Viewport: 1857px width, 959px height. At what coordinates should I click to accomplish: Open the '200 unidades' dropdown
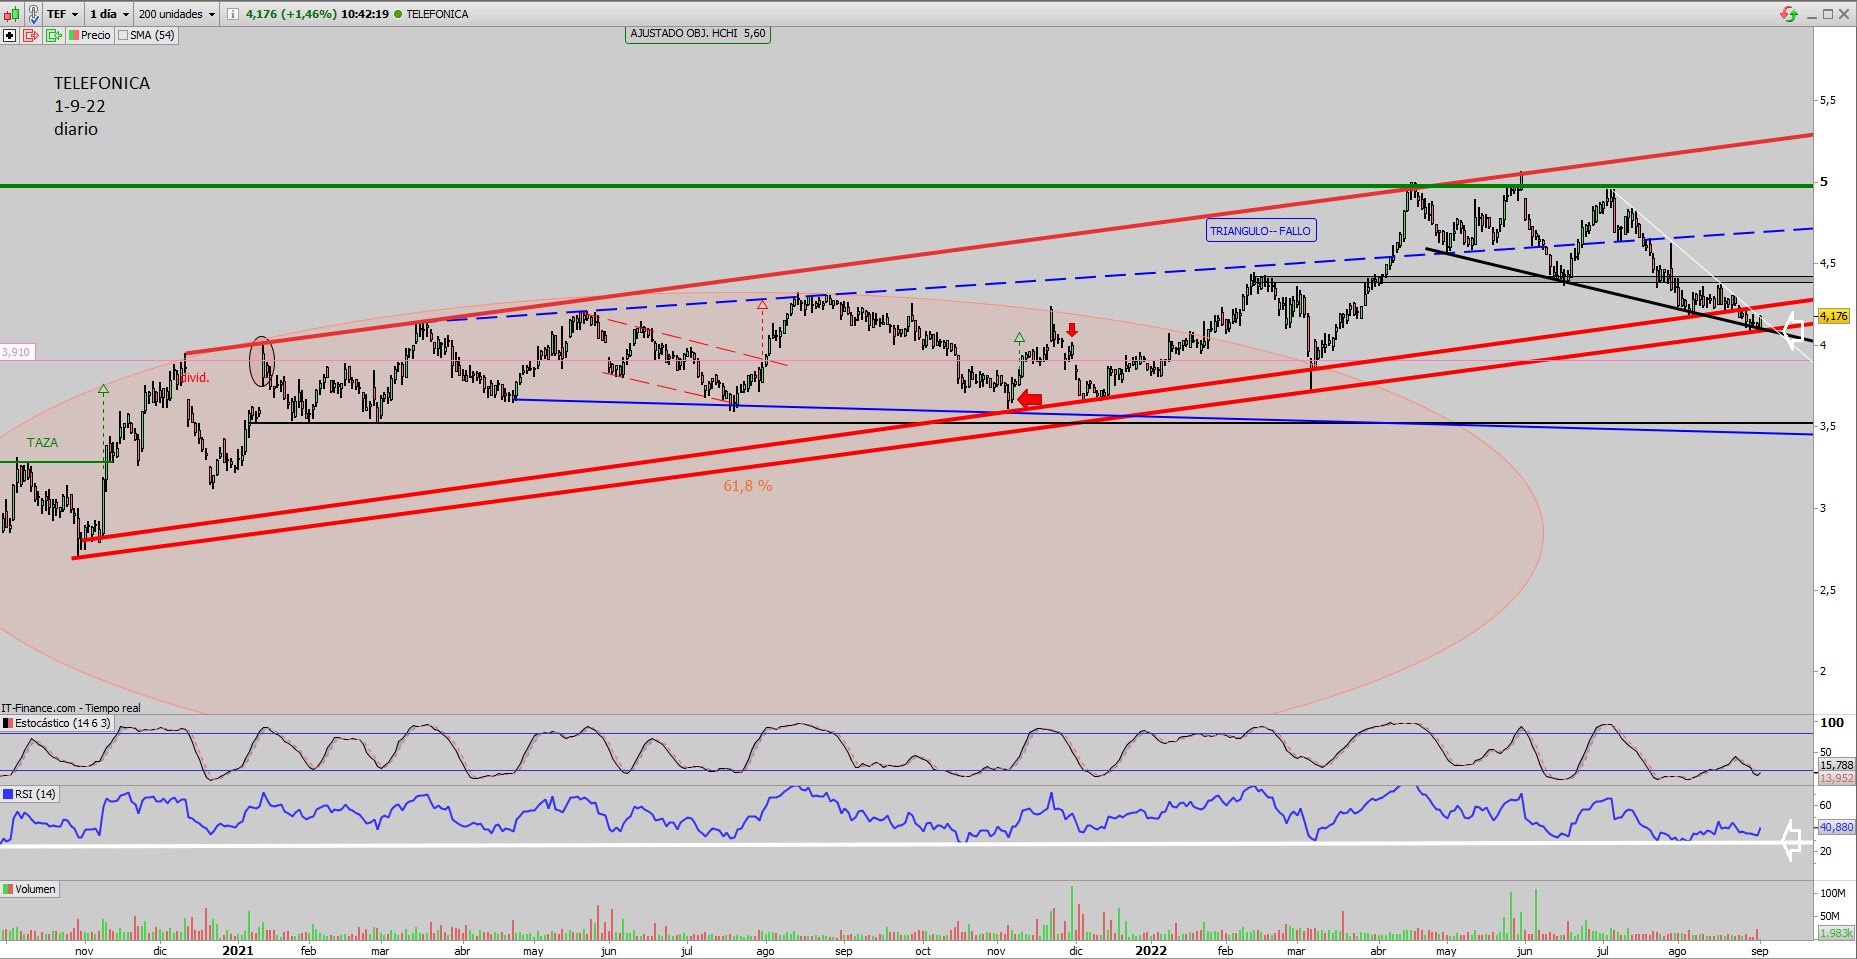click(177, 14)
